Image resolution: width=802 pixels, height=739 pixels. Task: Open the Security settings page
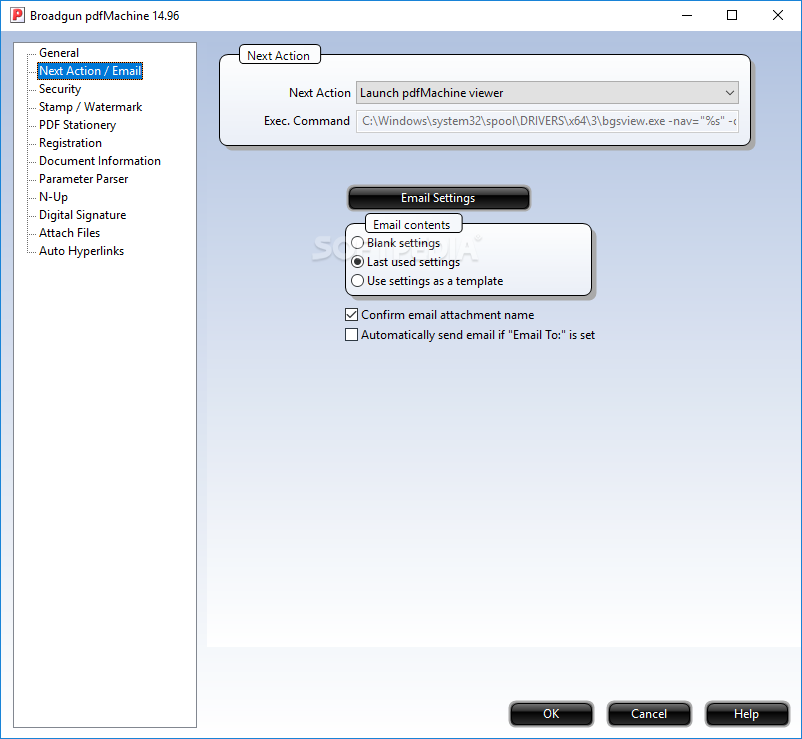click(x=60, y=89)
